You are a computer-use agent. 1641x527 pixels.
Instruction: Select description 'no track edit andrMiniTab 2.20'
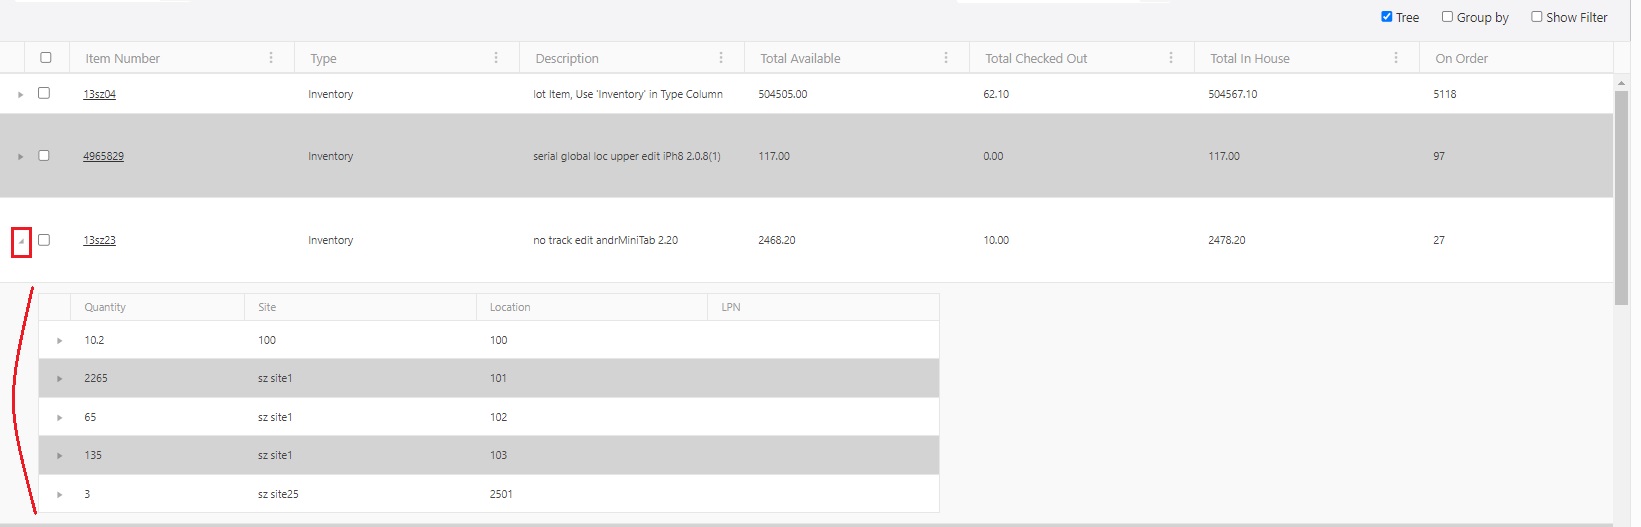[605, 240]
